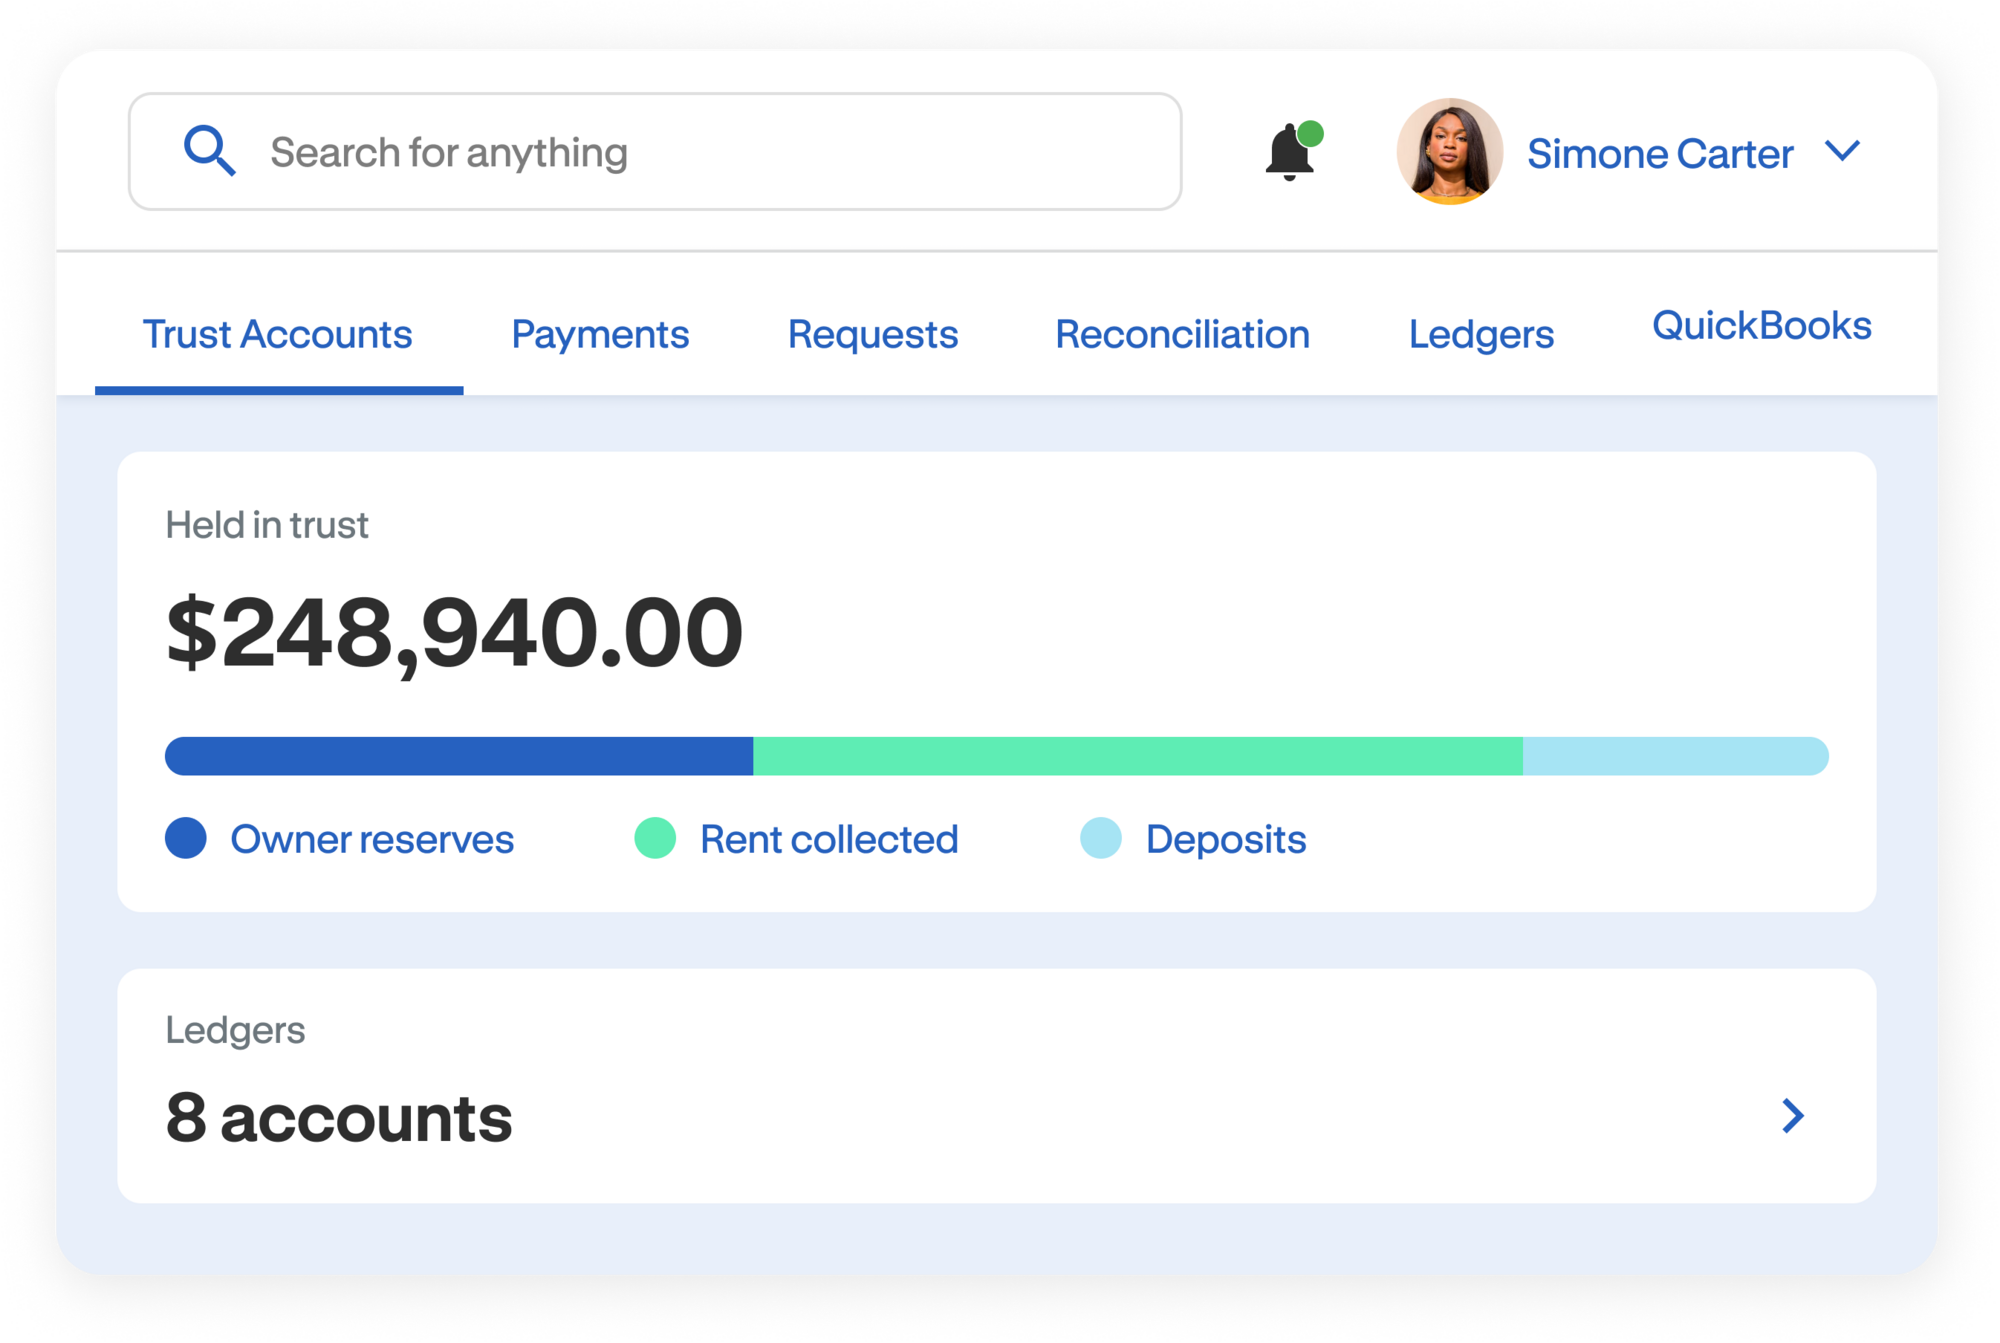Switch to the Payments tab

(600, 334)
